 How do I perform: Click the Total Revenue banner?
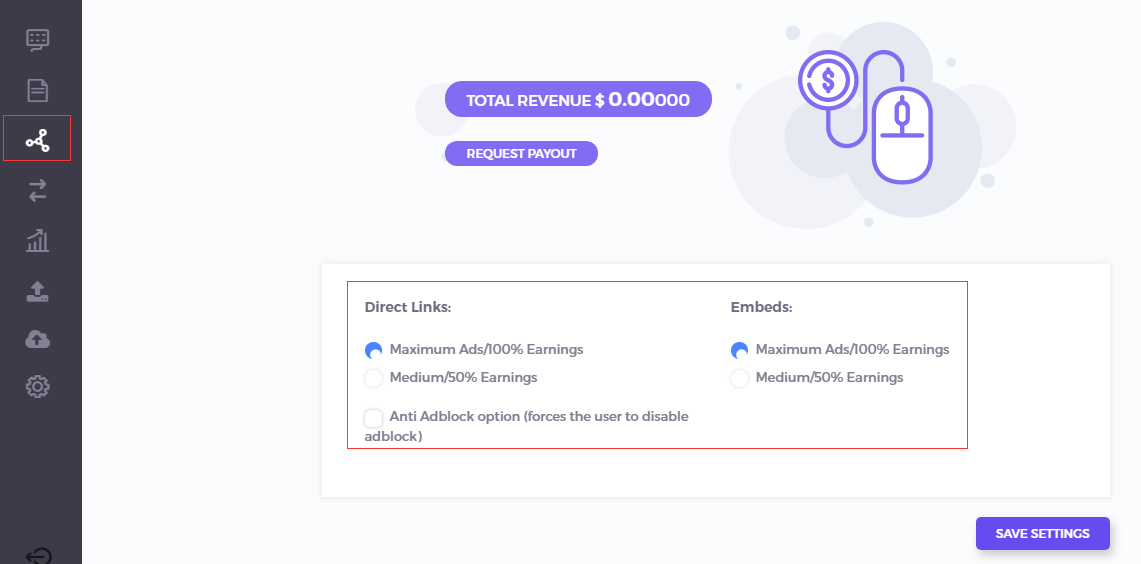click(x=578, y=99)
